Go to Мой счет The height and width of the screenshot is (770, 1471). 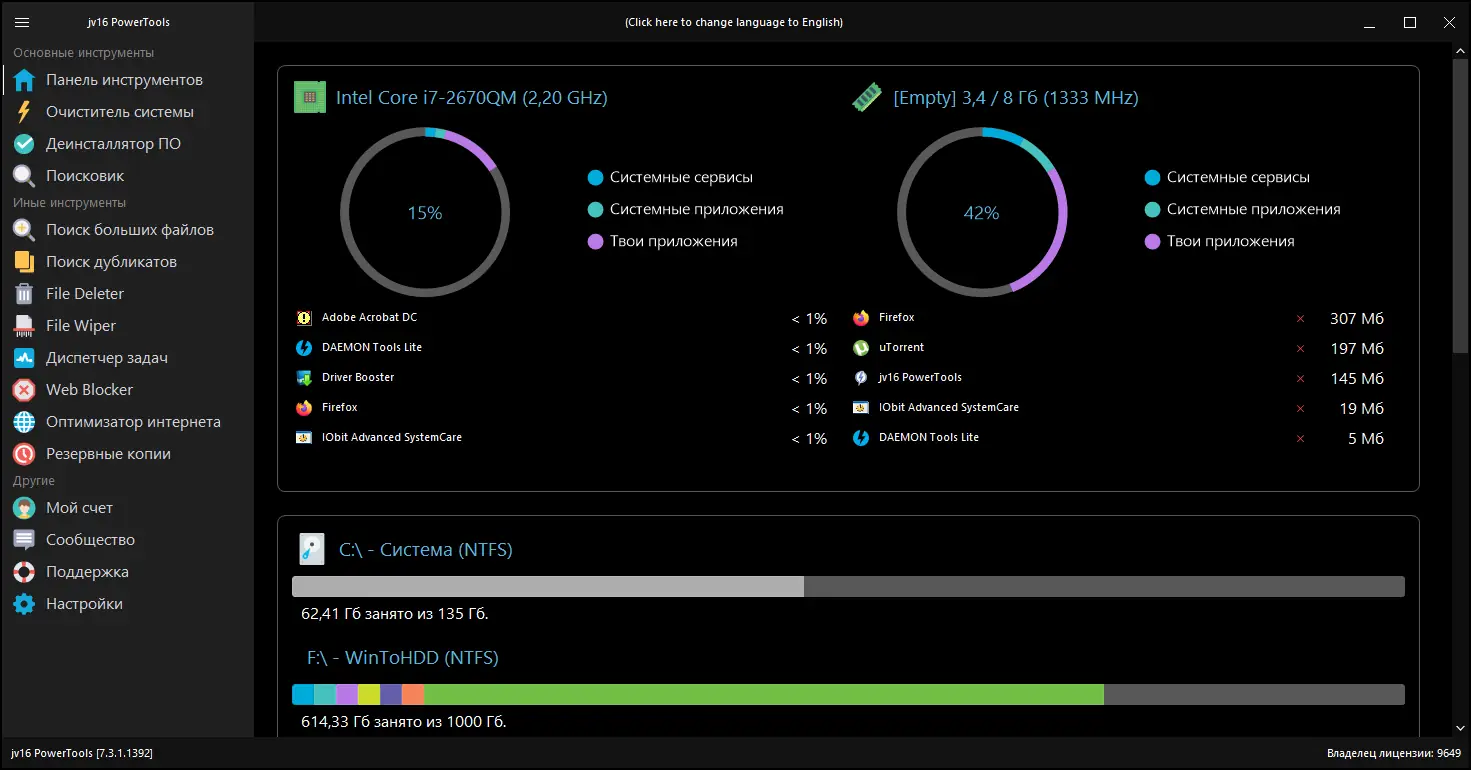pos(128,508)
